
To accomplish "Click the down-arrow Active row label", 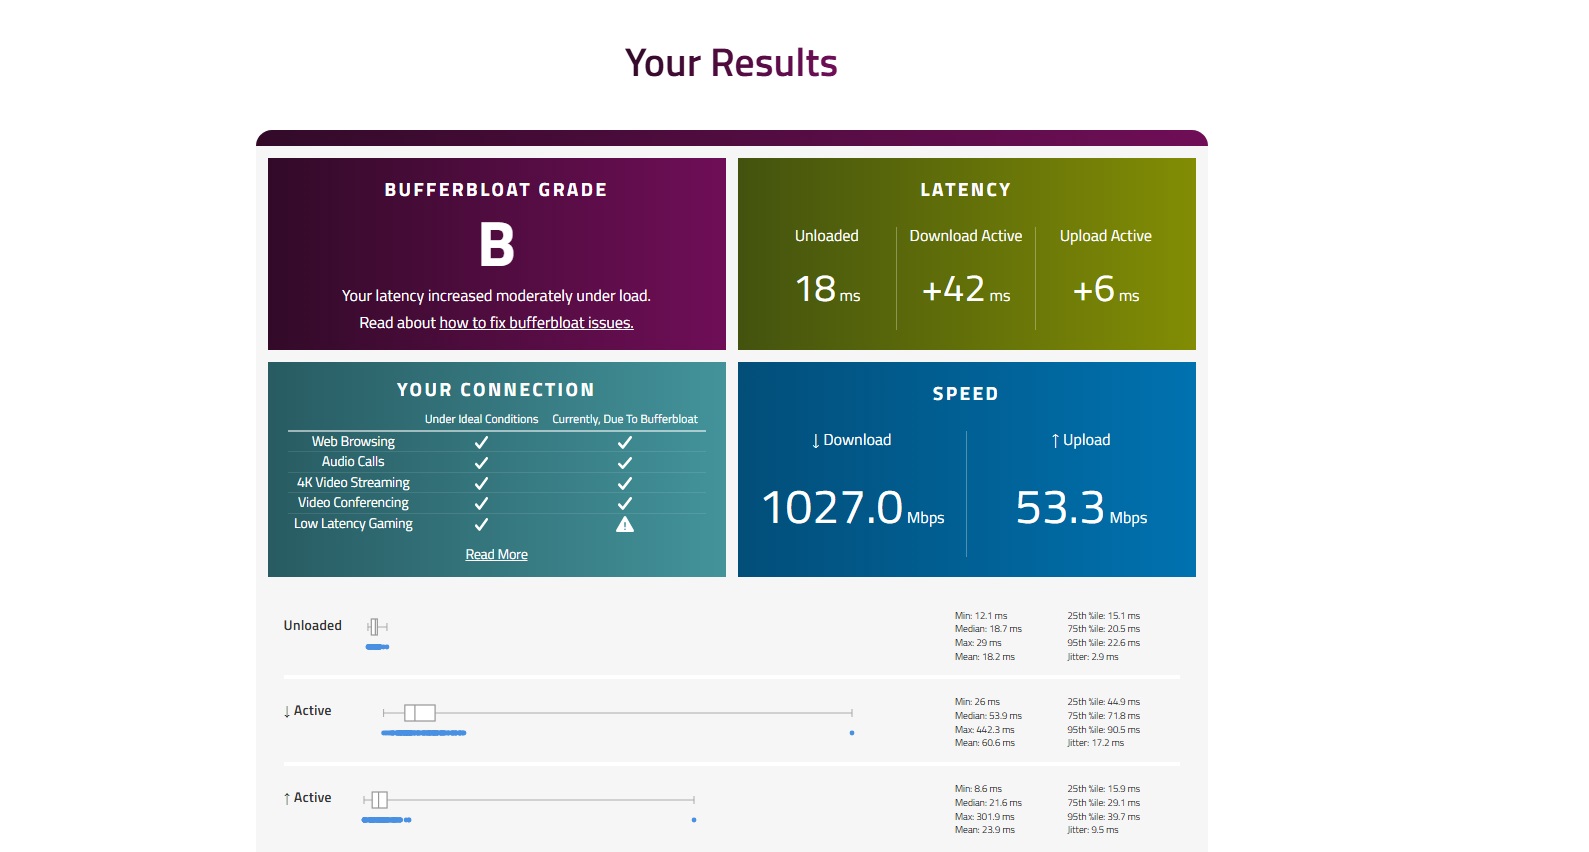I will coord(307,711).
